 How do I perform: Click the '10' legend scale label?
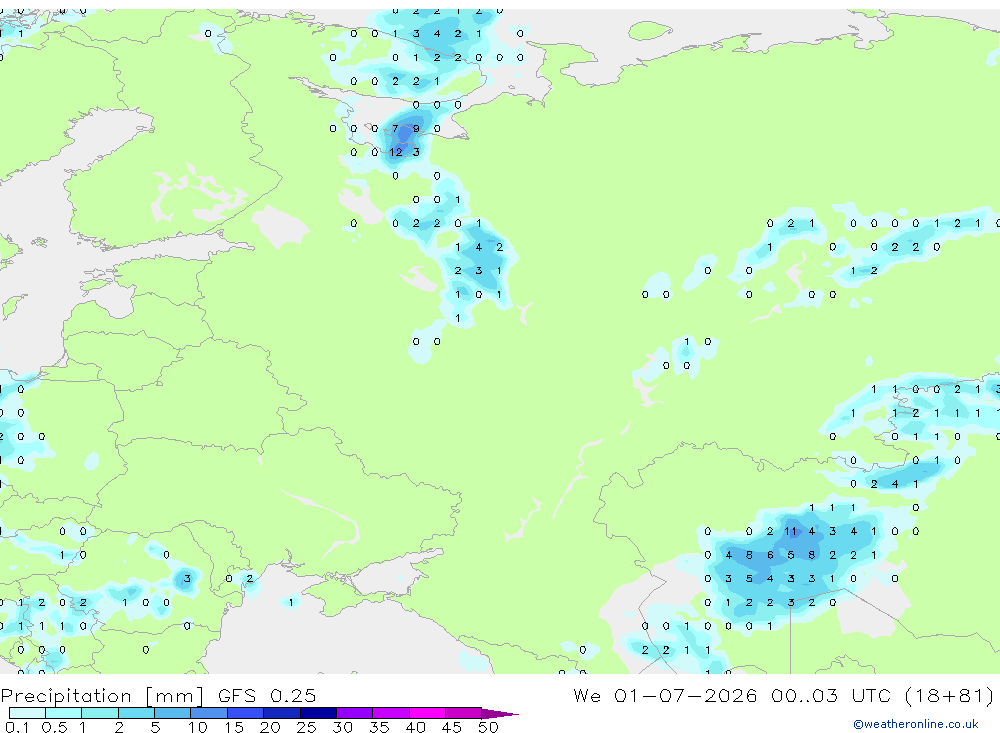pyautogui.click(x=198, y=727)
